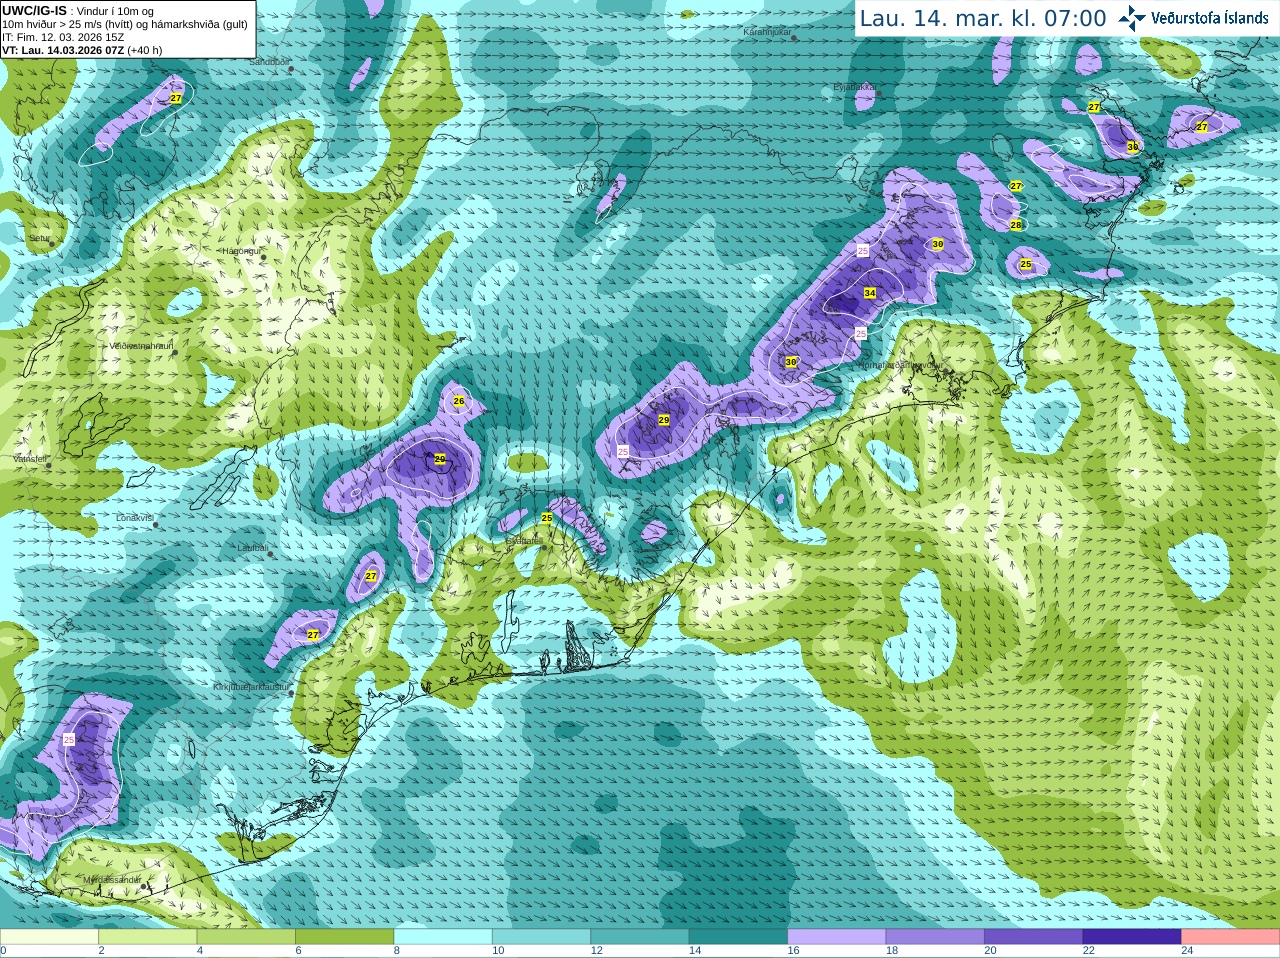Click the yellow 34 peak gust label
The width and height of the screenshot is (1280, 958).
(870, 293)
